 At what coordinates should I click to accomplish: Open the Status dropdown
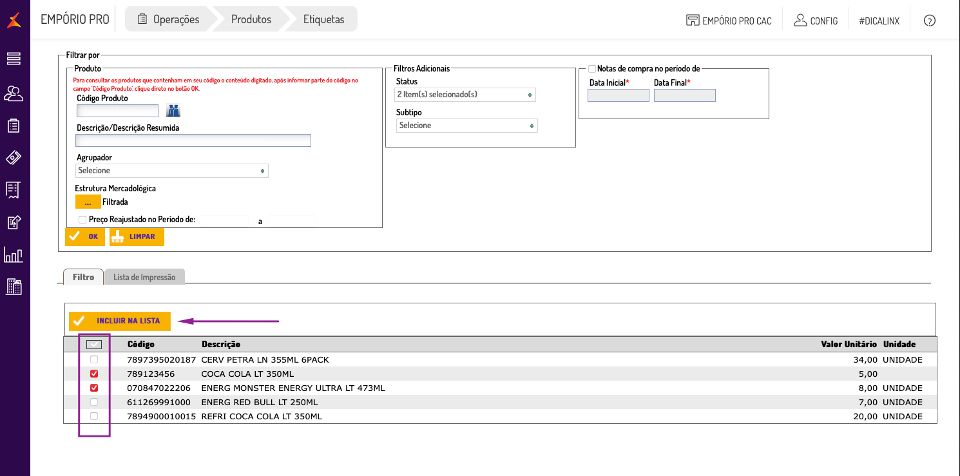click(x=466, y=95)
